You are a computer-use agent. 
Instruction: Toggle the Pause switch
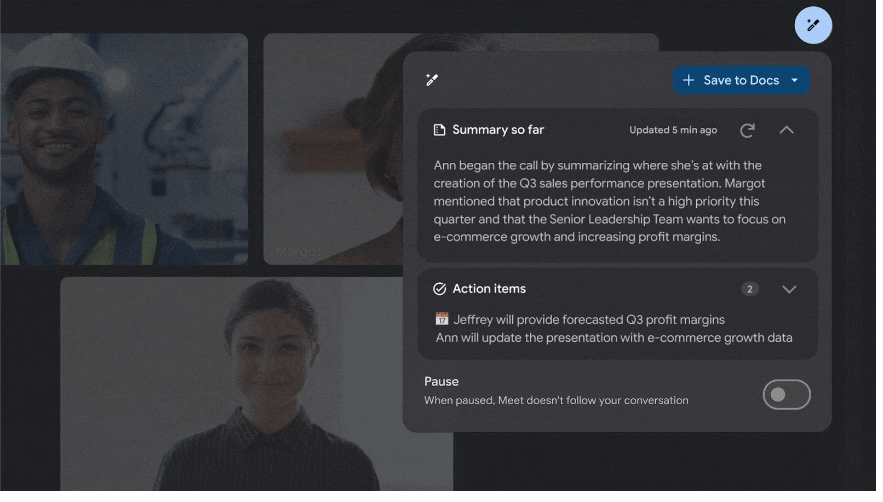pos(787,394)
